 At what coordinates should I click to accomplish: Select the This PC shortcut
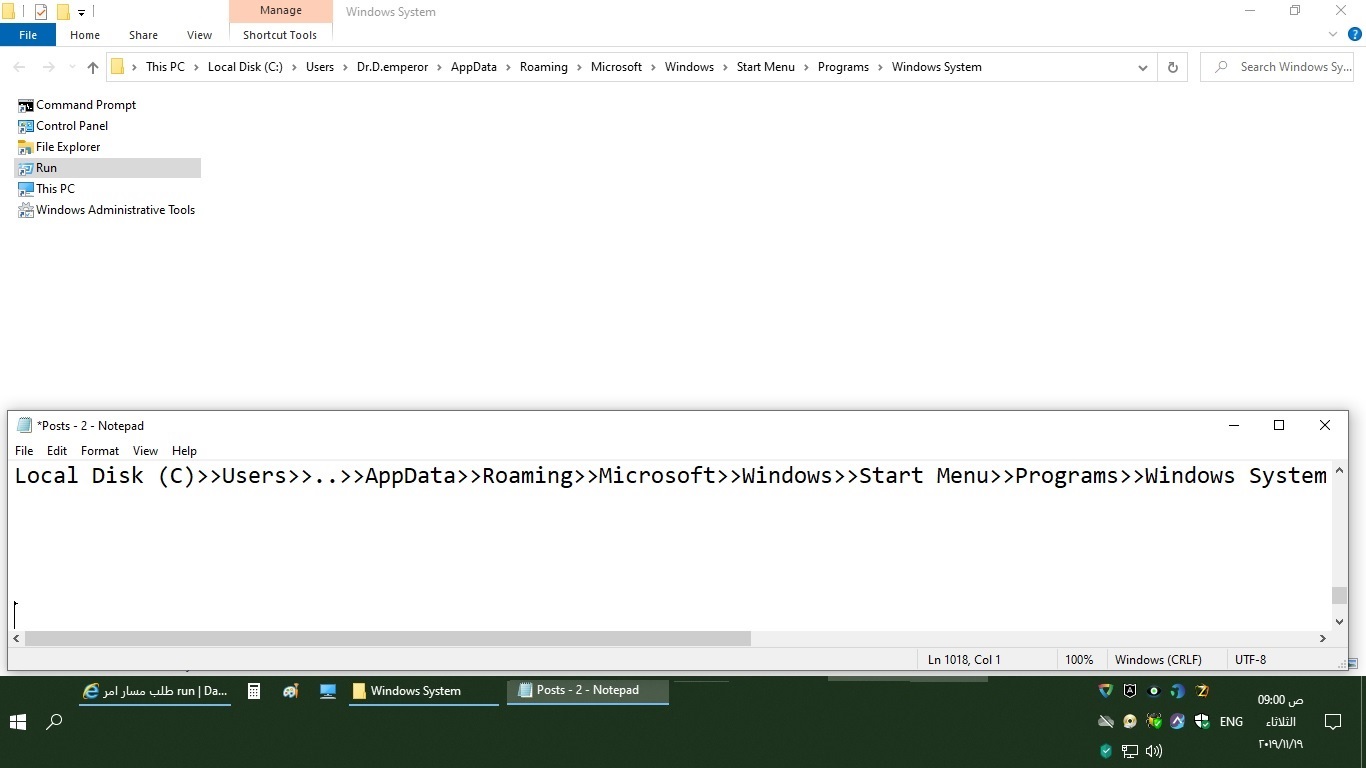click(46, 189)
